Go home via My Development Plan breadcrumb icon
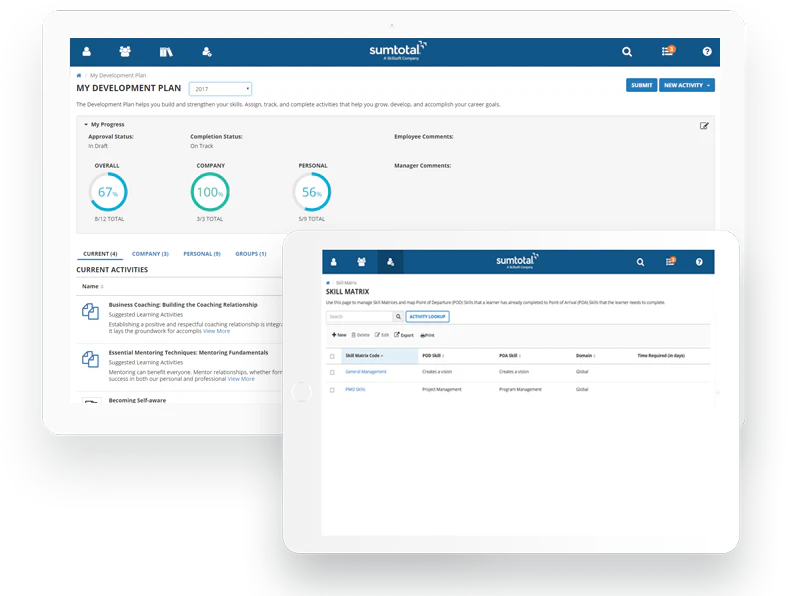Viewport: 788px width, 596px height. [x=79, y=75]
